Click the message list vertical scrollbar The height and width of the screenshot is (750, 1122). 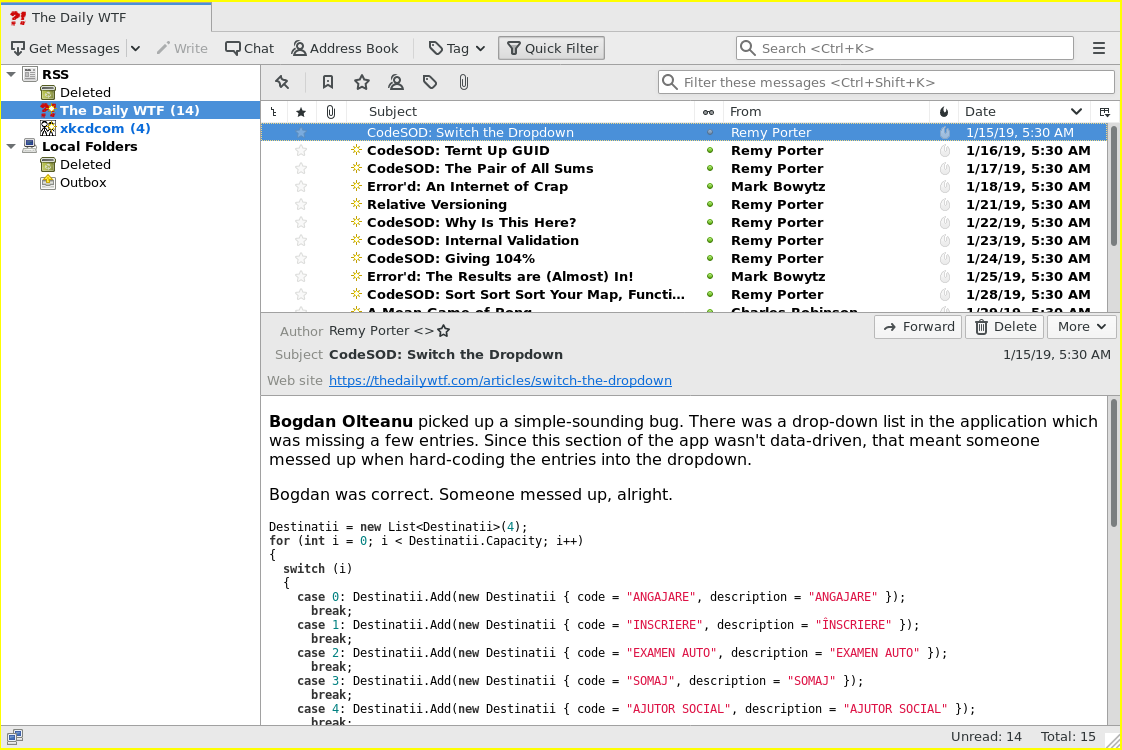1114,186
